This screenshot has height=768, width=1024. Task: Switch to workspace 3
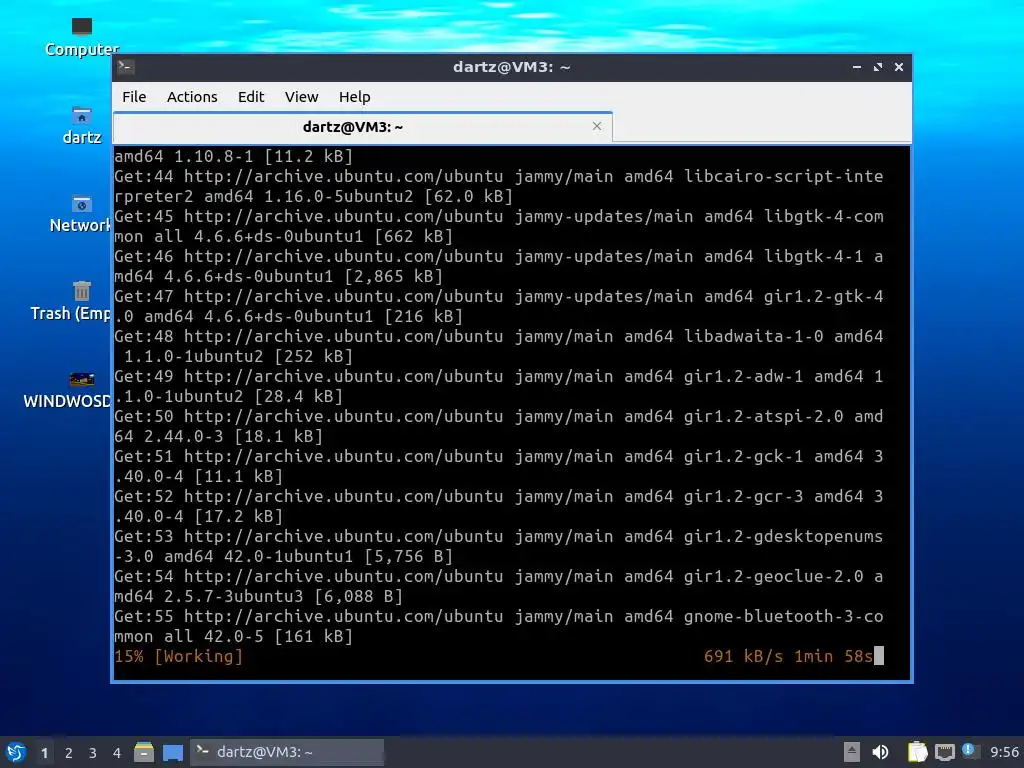pyautogui.click(x=93, y=753)
